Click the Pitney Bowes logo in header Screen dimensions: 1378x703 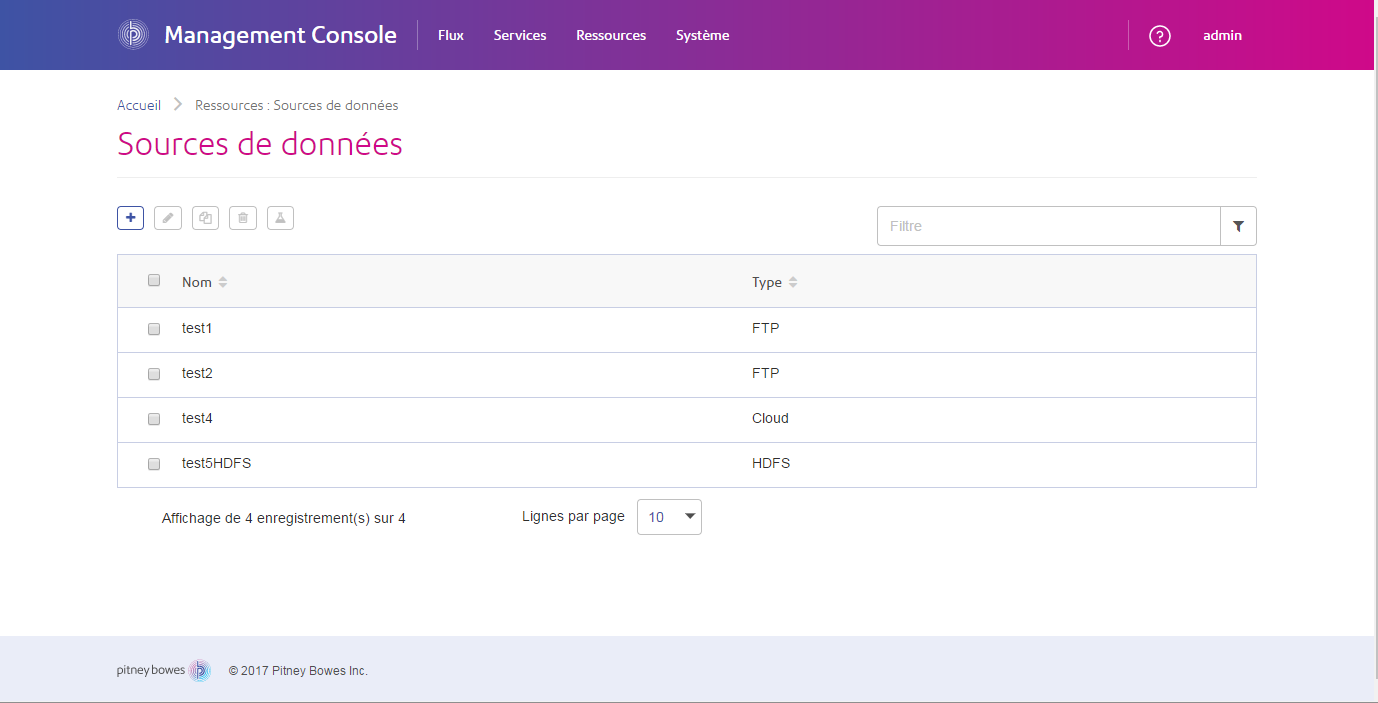coord(133,35)
